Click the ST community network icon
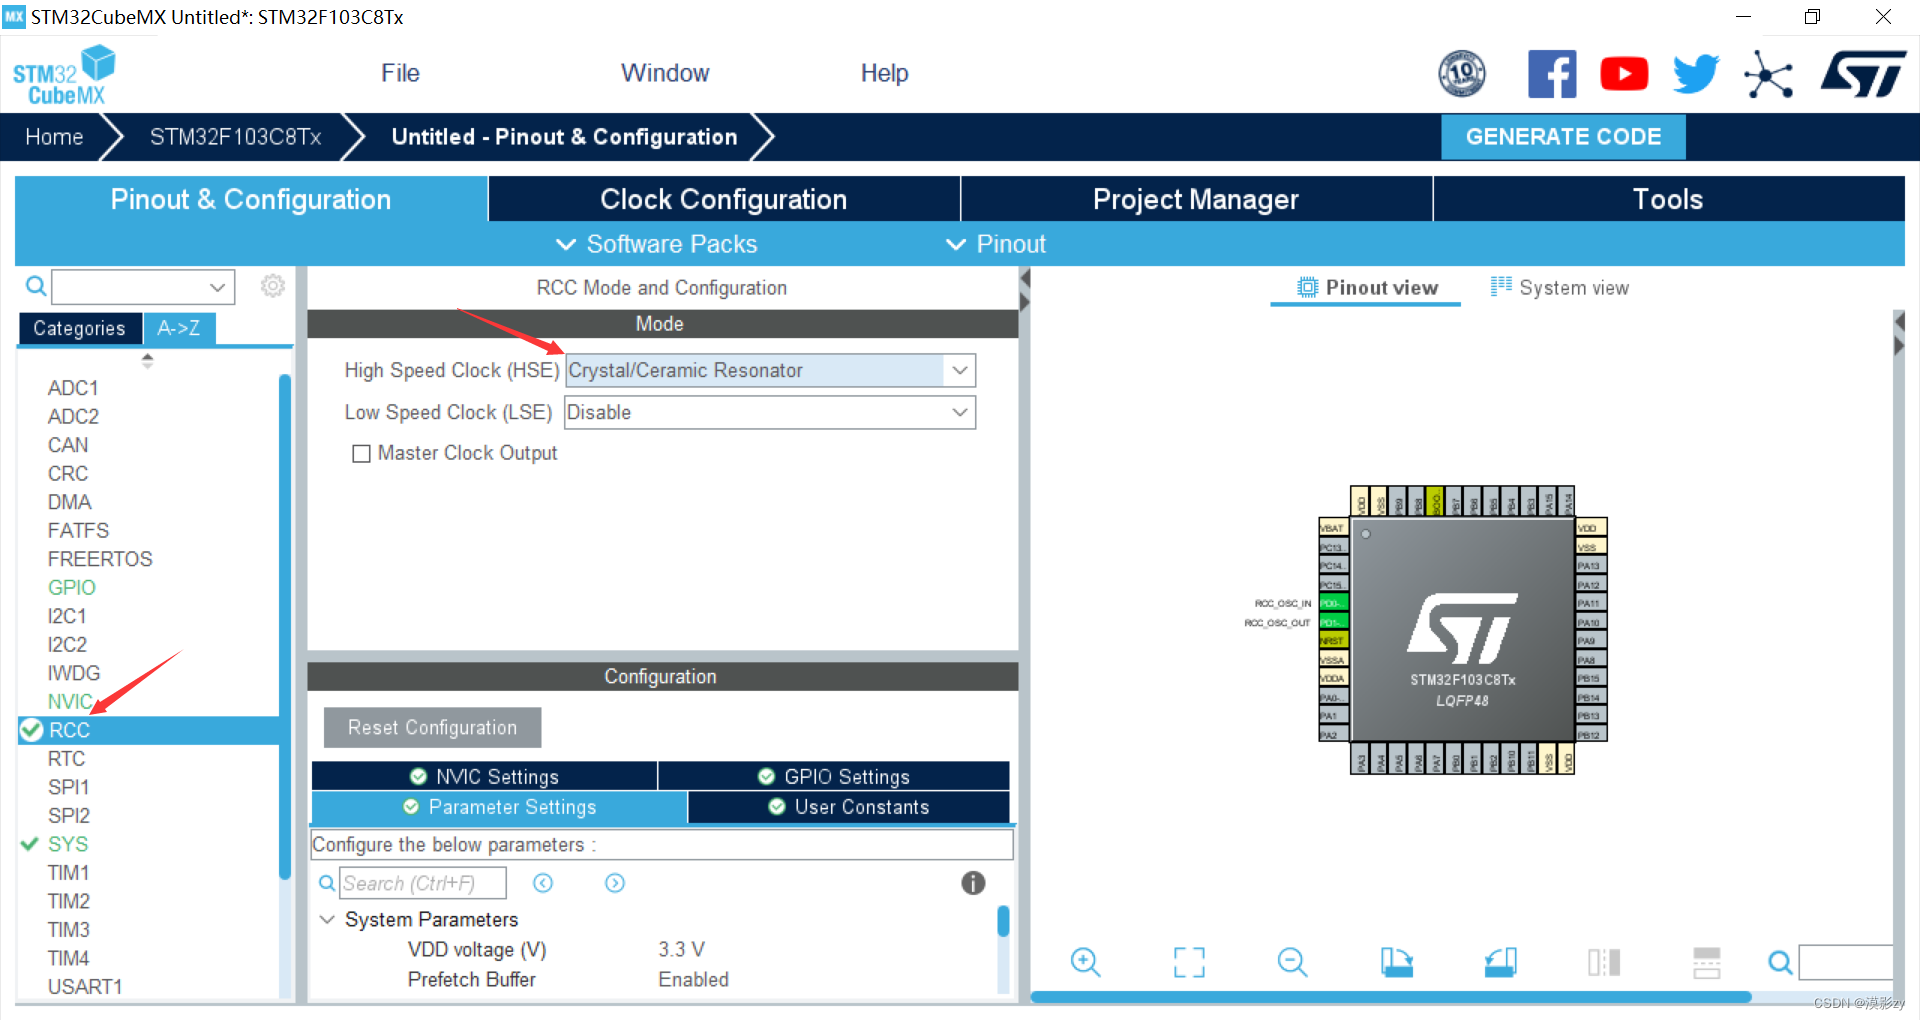 click(1768, 74)
